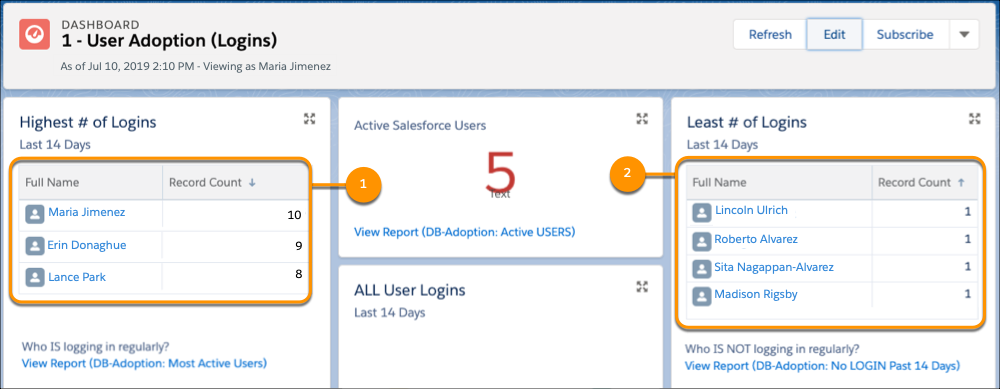This screenshot has height=389, width=1000.
Task: Open Erin Donaghue's user record
Action: coord(87,245)
